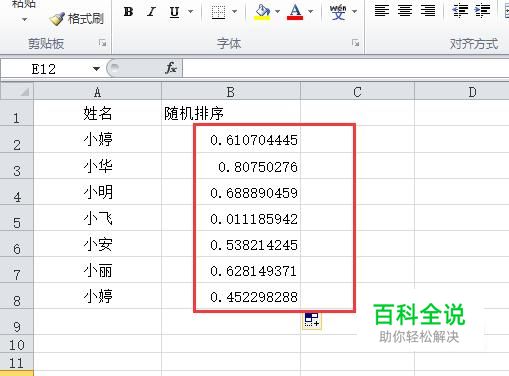The height and width of the screenshot is (376, 509).
Task: Select cell with value 0.80750276
Action: 231,166
